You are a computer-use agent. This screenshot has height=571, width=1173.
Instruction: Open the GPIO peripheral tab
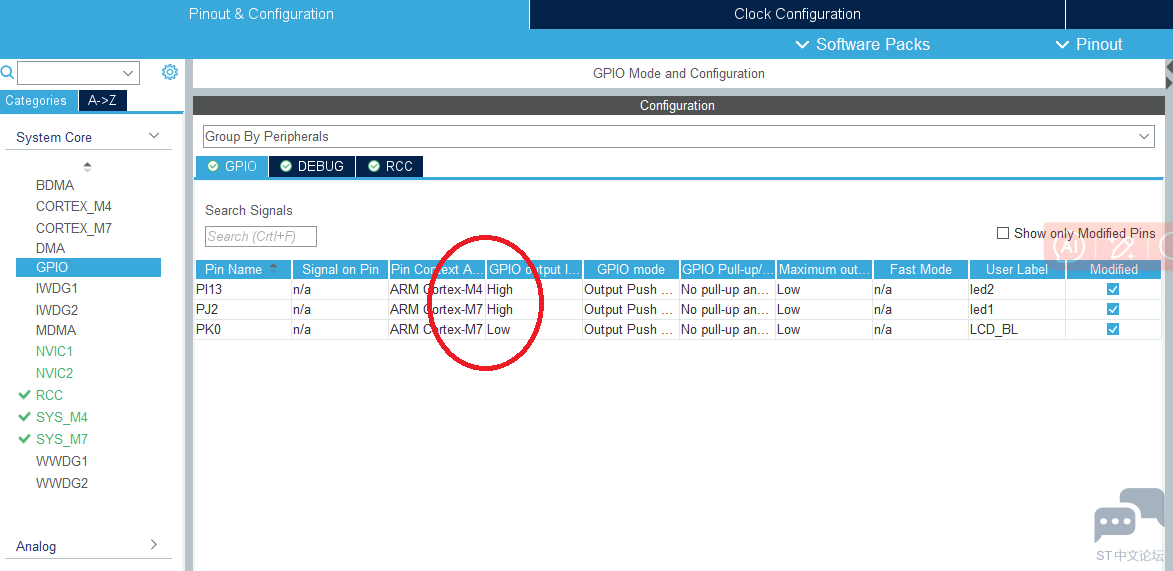tap(231, 166)
